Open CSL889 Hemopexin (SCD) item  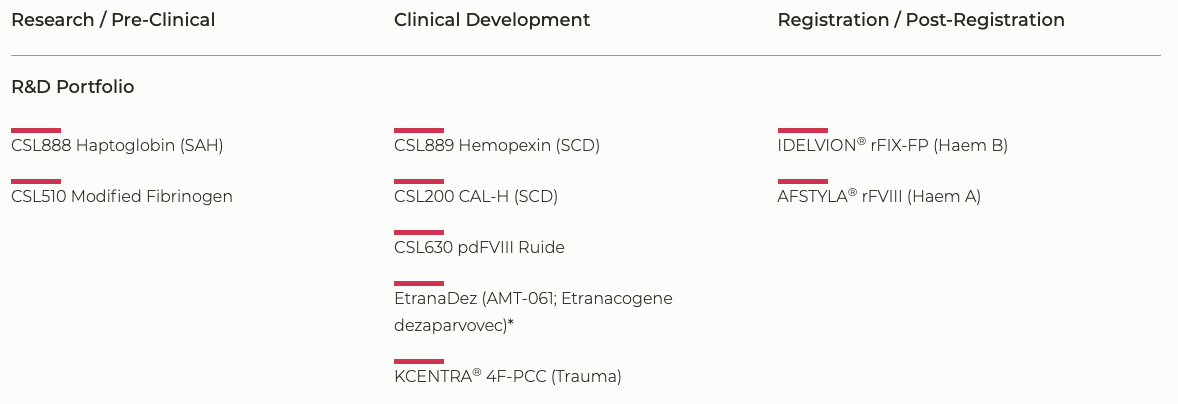click(x=497, y=146)
